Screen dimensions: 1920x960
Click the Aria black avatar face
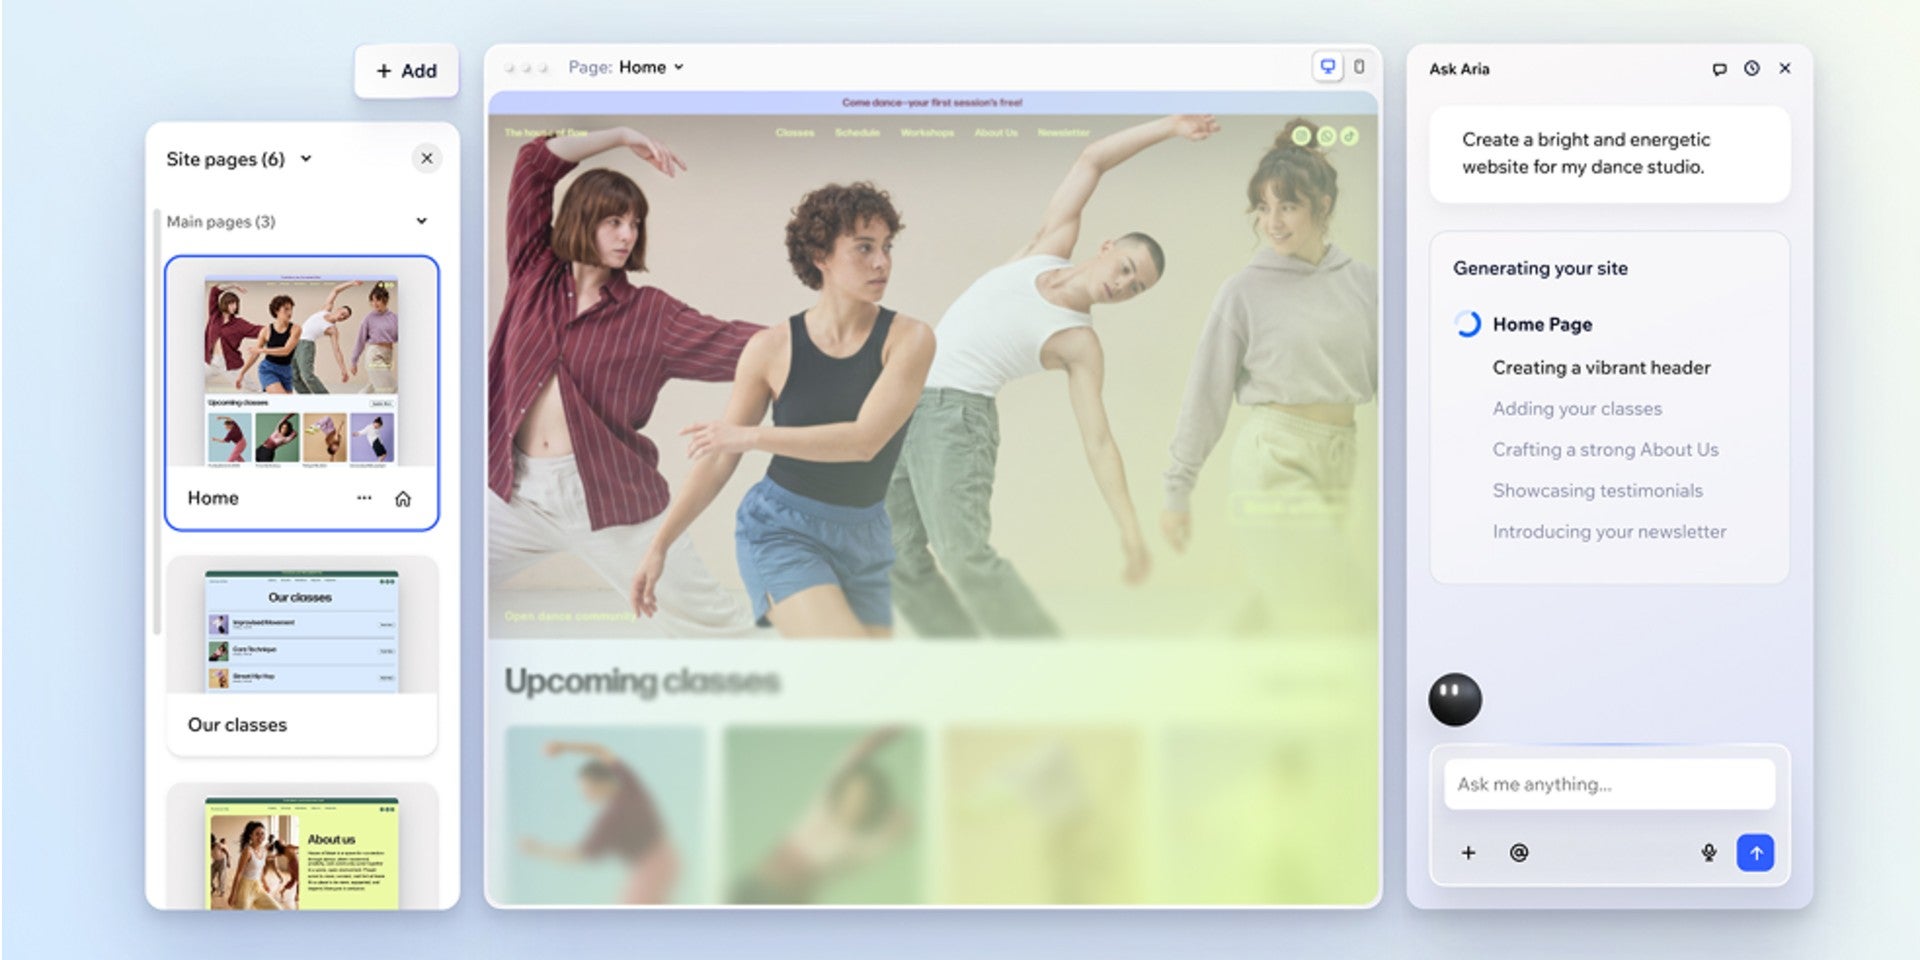click(x=1455, y=699)
